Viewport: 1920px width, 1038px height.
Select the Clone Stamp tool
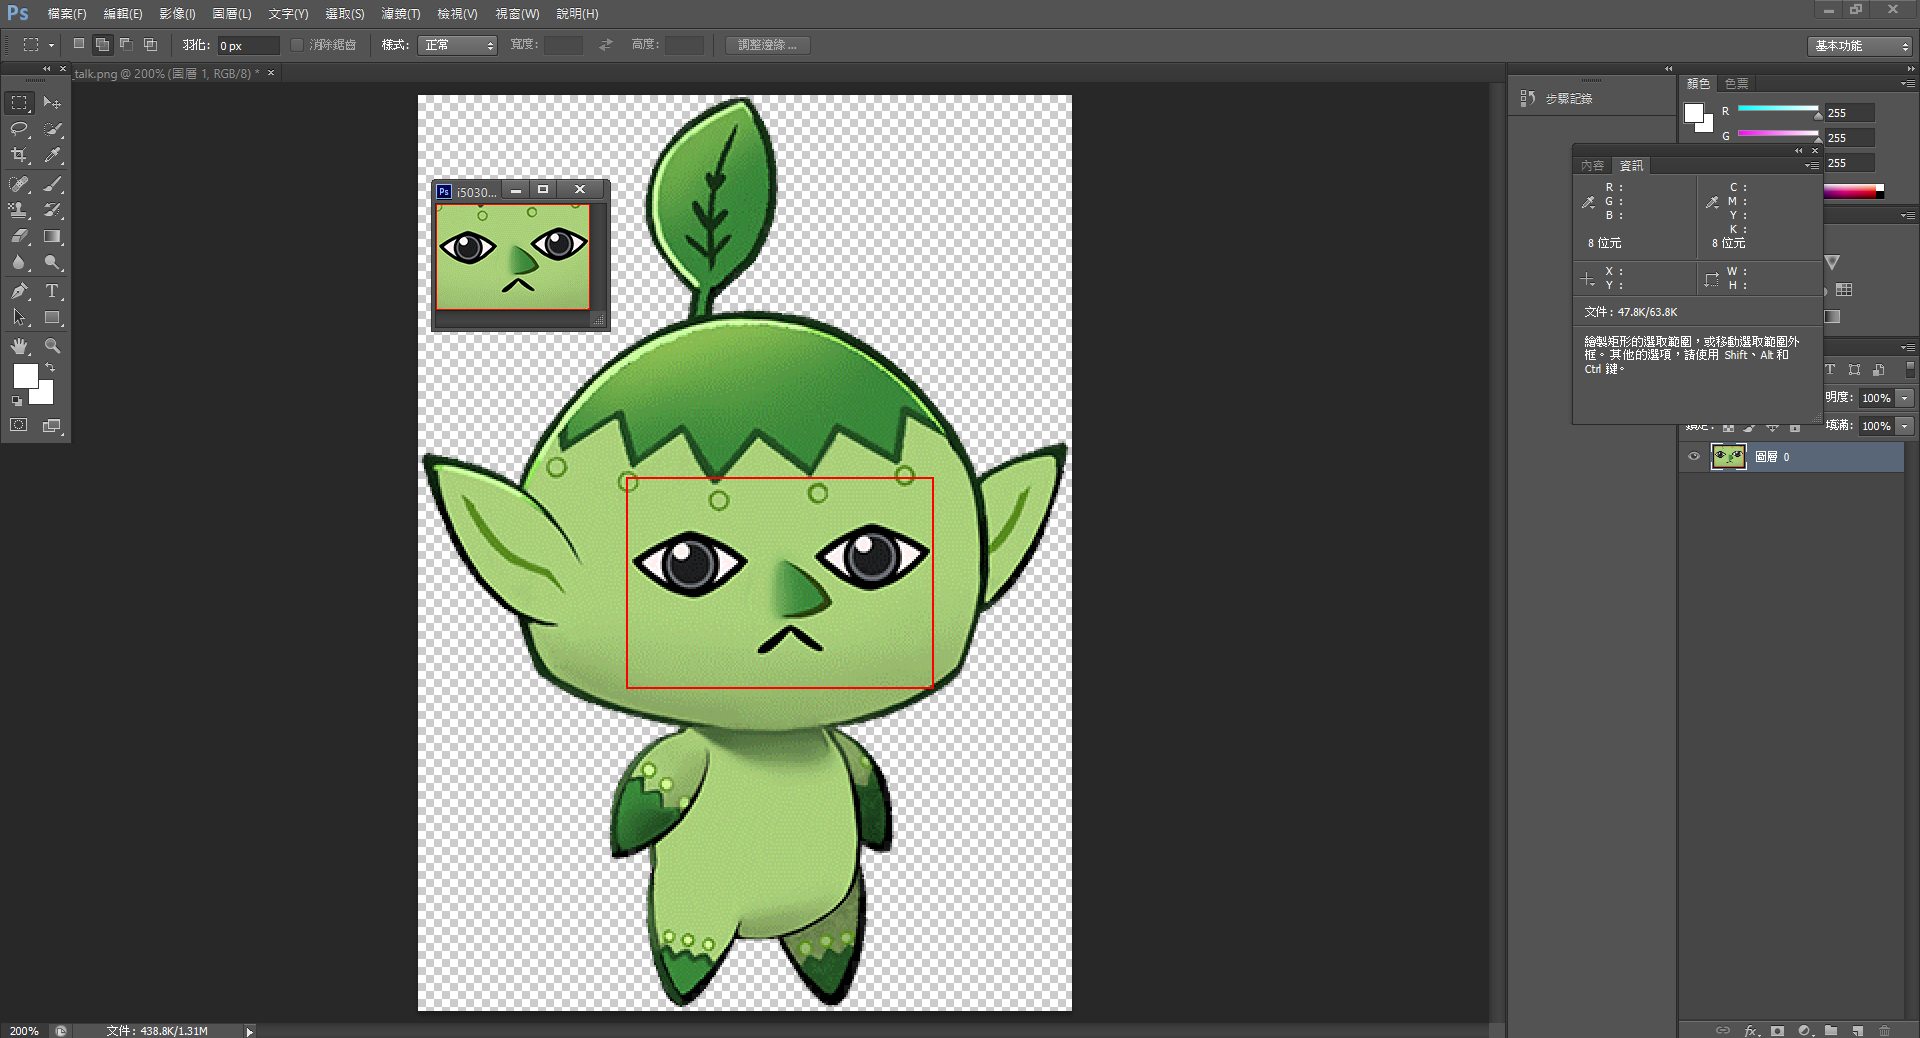tap(19, 210)
